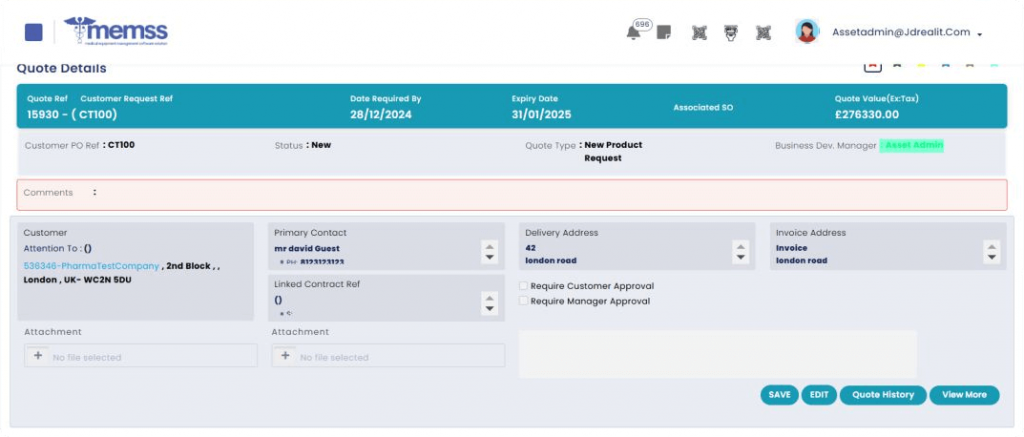The width and height of the screenshot is (1024, 437).
Task: Click the View More button
Action: (x=964, y=395)
